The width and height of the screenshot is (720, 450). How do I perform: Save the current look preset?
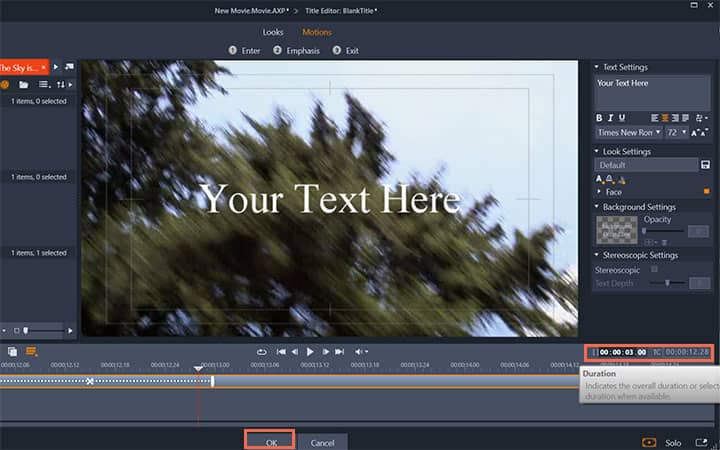pyautogui.click(x=705, y=164)
